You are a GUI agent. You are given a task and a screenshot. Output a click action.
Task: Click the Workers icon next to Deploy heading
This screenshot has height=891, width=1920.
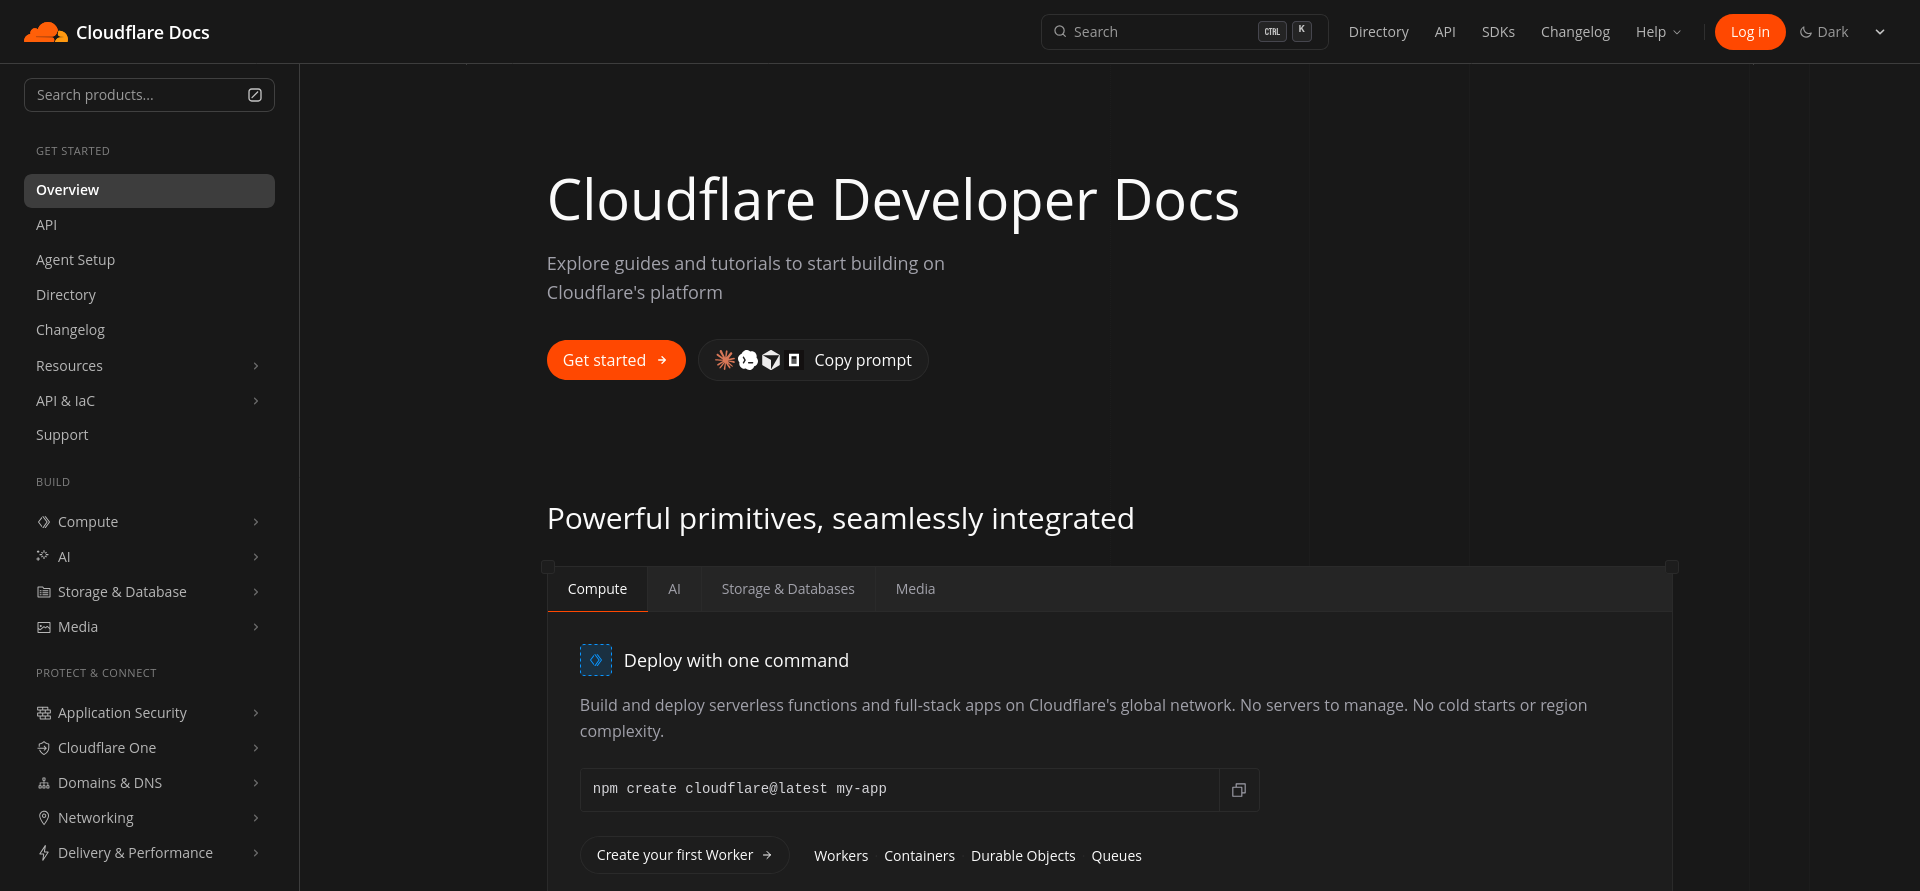[596, 660]
